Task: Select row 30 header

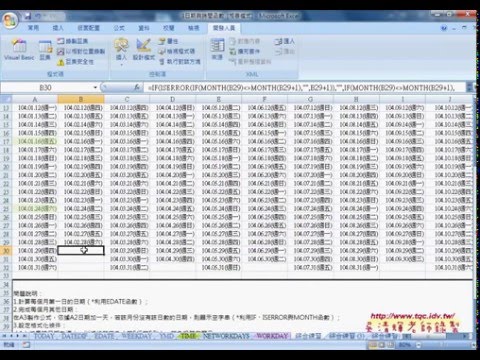Action: click(6, 251)
